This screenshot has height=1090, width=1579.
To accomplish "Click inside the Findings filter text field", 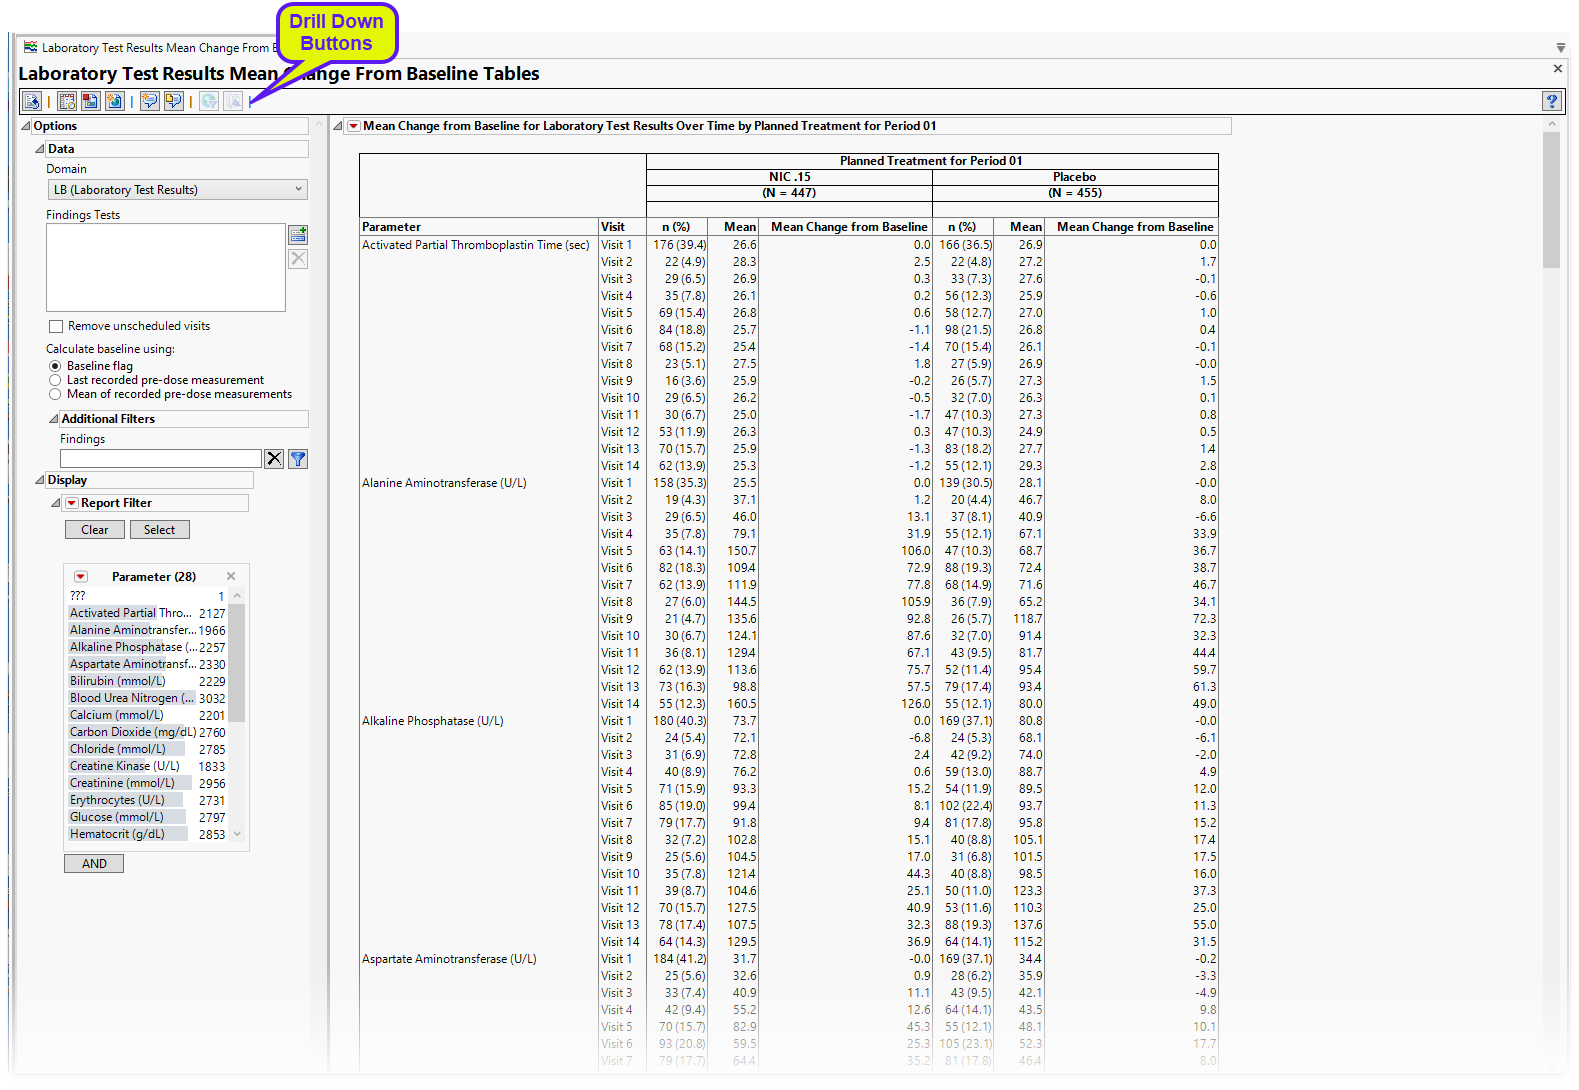I will [x=160, y=459].
